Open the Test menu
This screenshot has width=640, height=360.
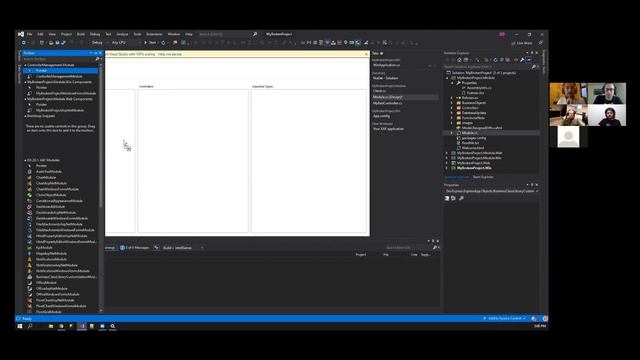(108, 34)
